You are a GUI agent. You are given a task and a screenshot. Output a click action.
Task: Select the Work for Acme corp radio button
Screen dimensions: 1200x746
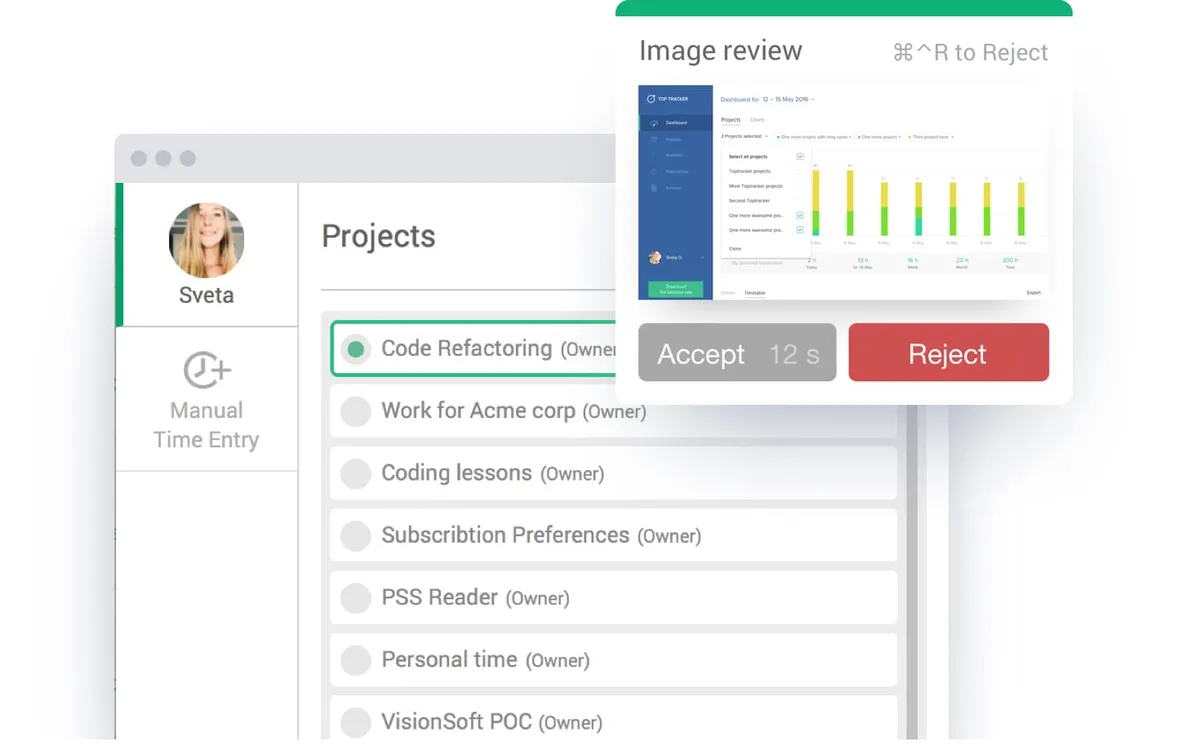355,411
